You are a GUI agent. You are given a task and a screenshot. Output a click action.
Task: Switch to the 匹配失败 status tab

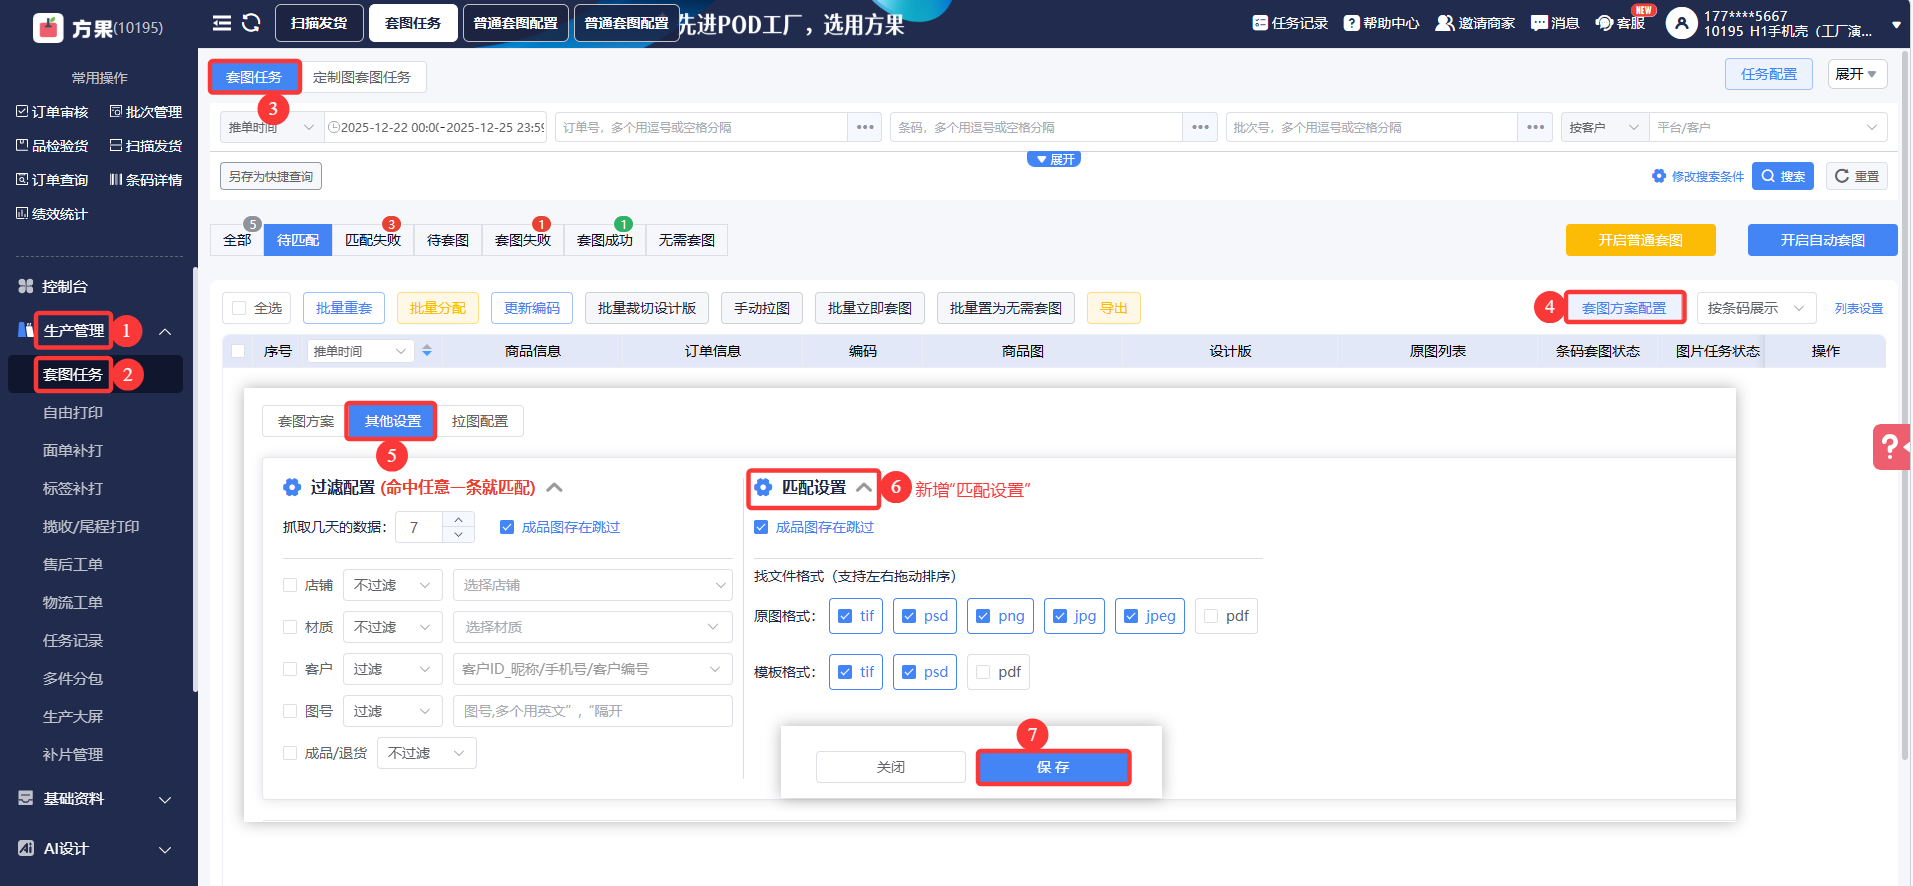[372, 240]
